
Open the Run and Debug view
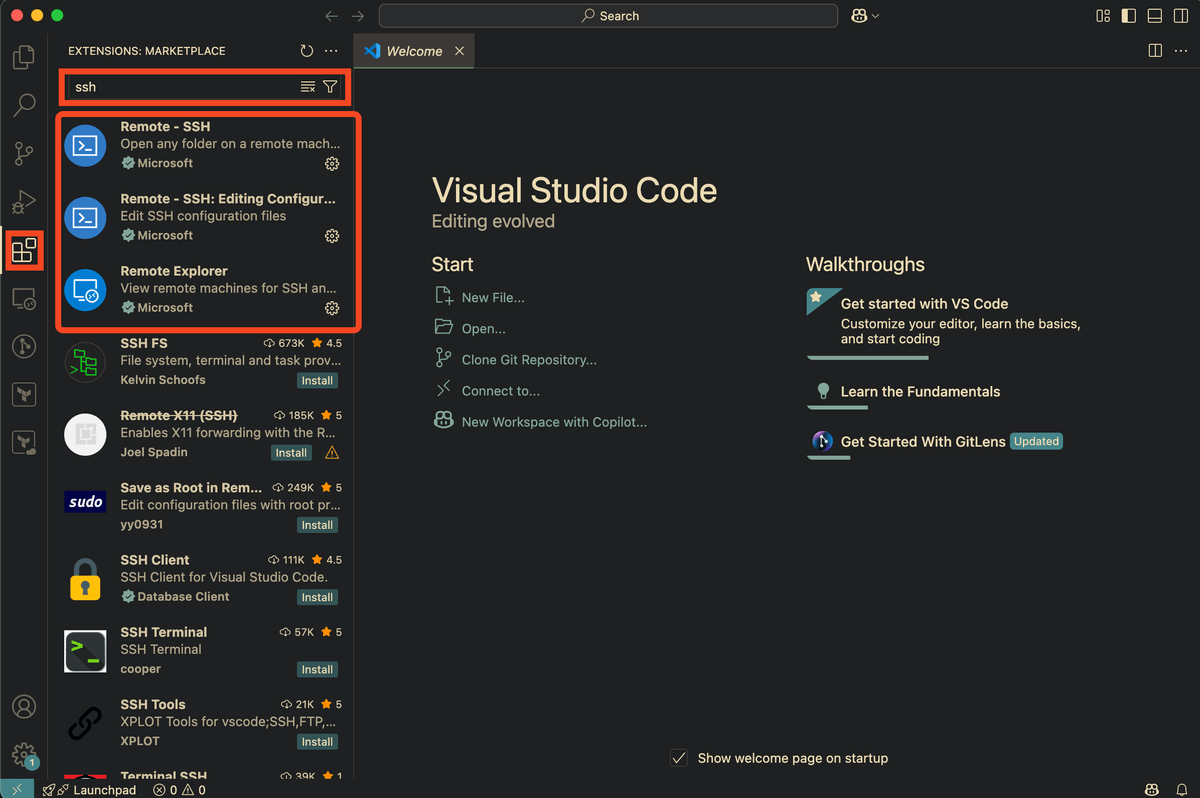point(23,201)
